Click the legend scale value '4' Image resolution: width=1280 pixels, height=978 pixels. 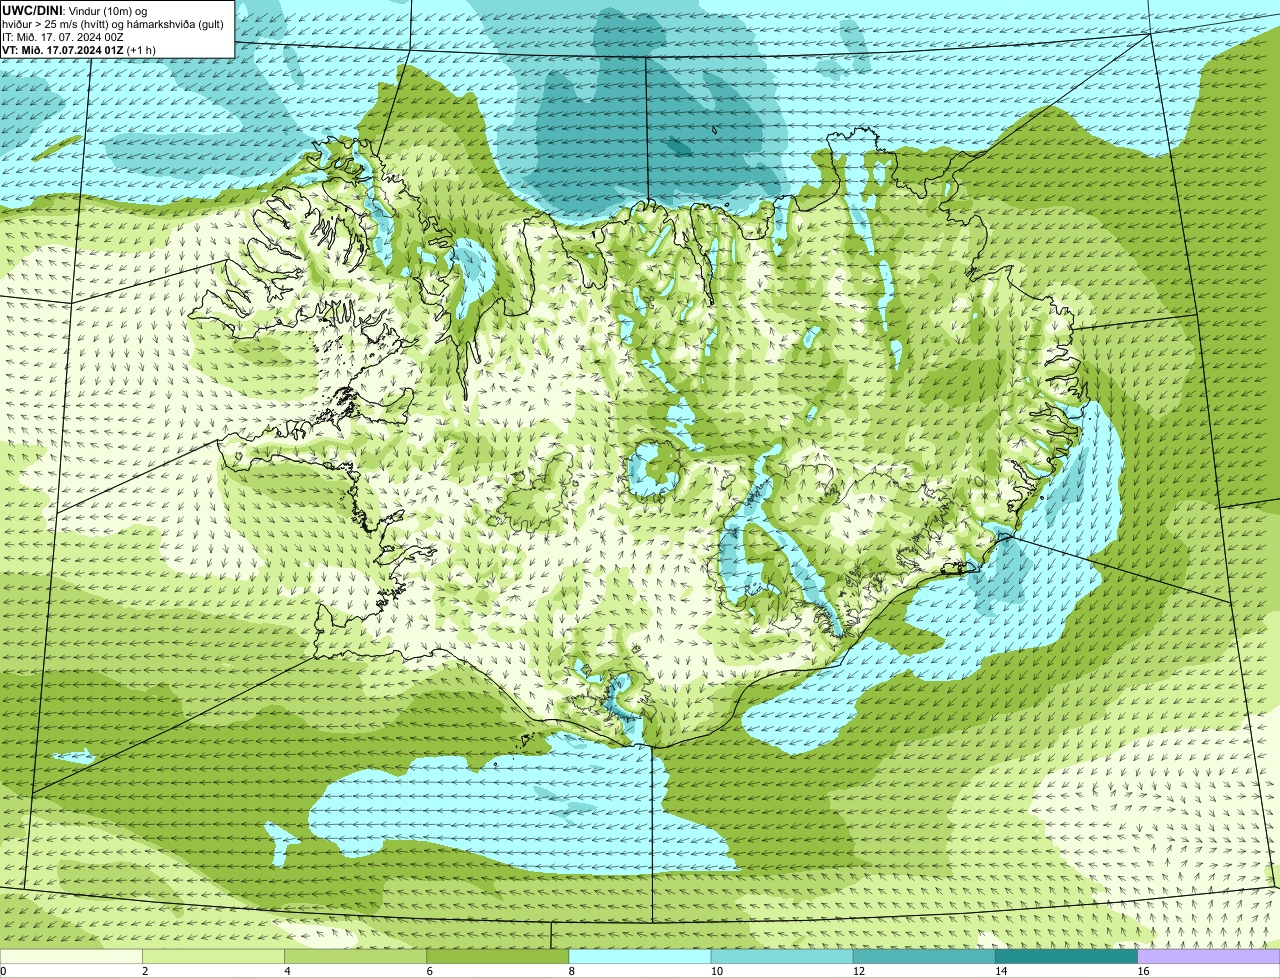[x=287, y=971]
